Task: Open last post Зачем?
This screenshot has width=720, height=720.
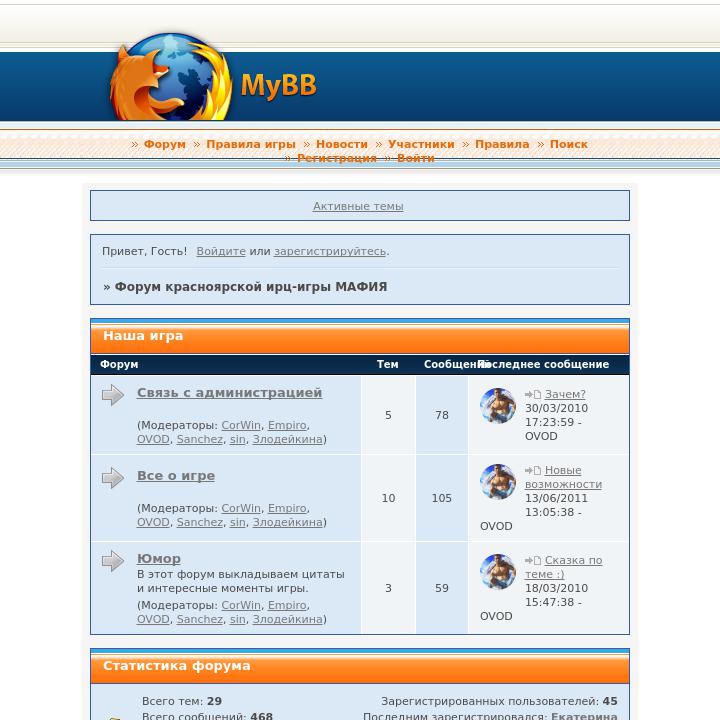Action: (565, 394)
